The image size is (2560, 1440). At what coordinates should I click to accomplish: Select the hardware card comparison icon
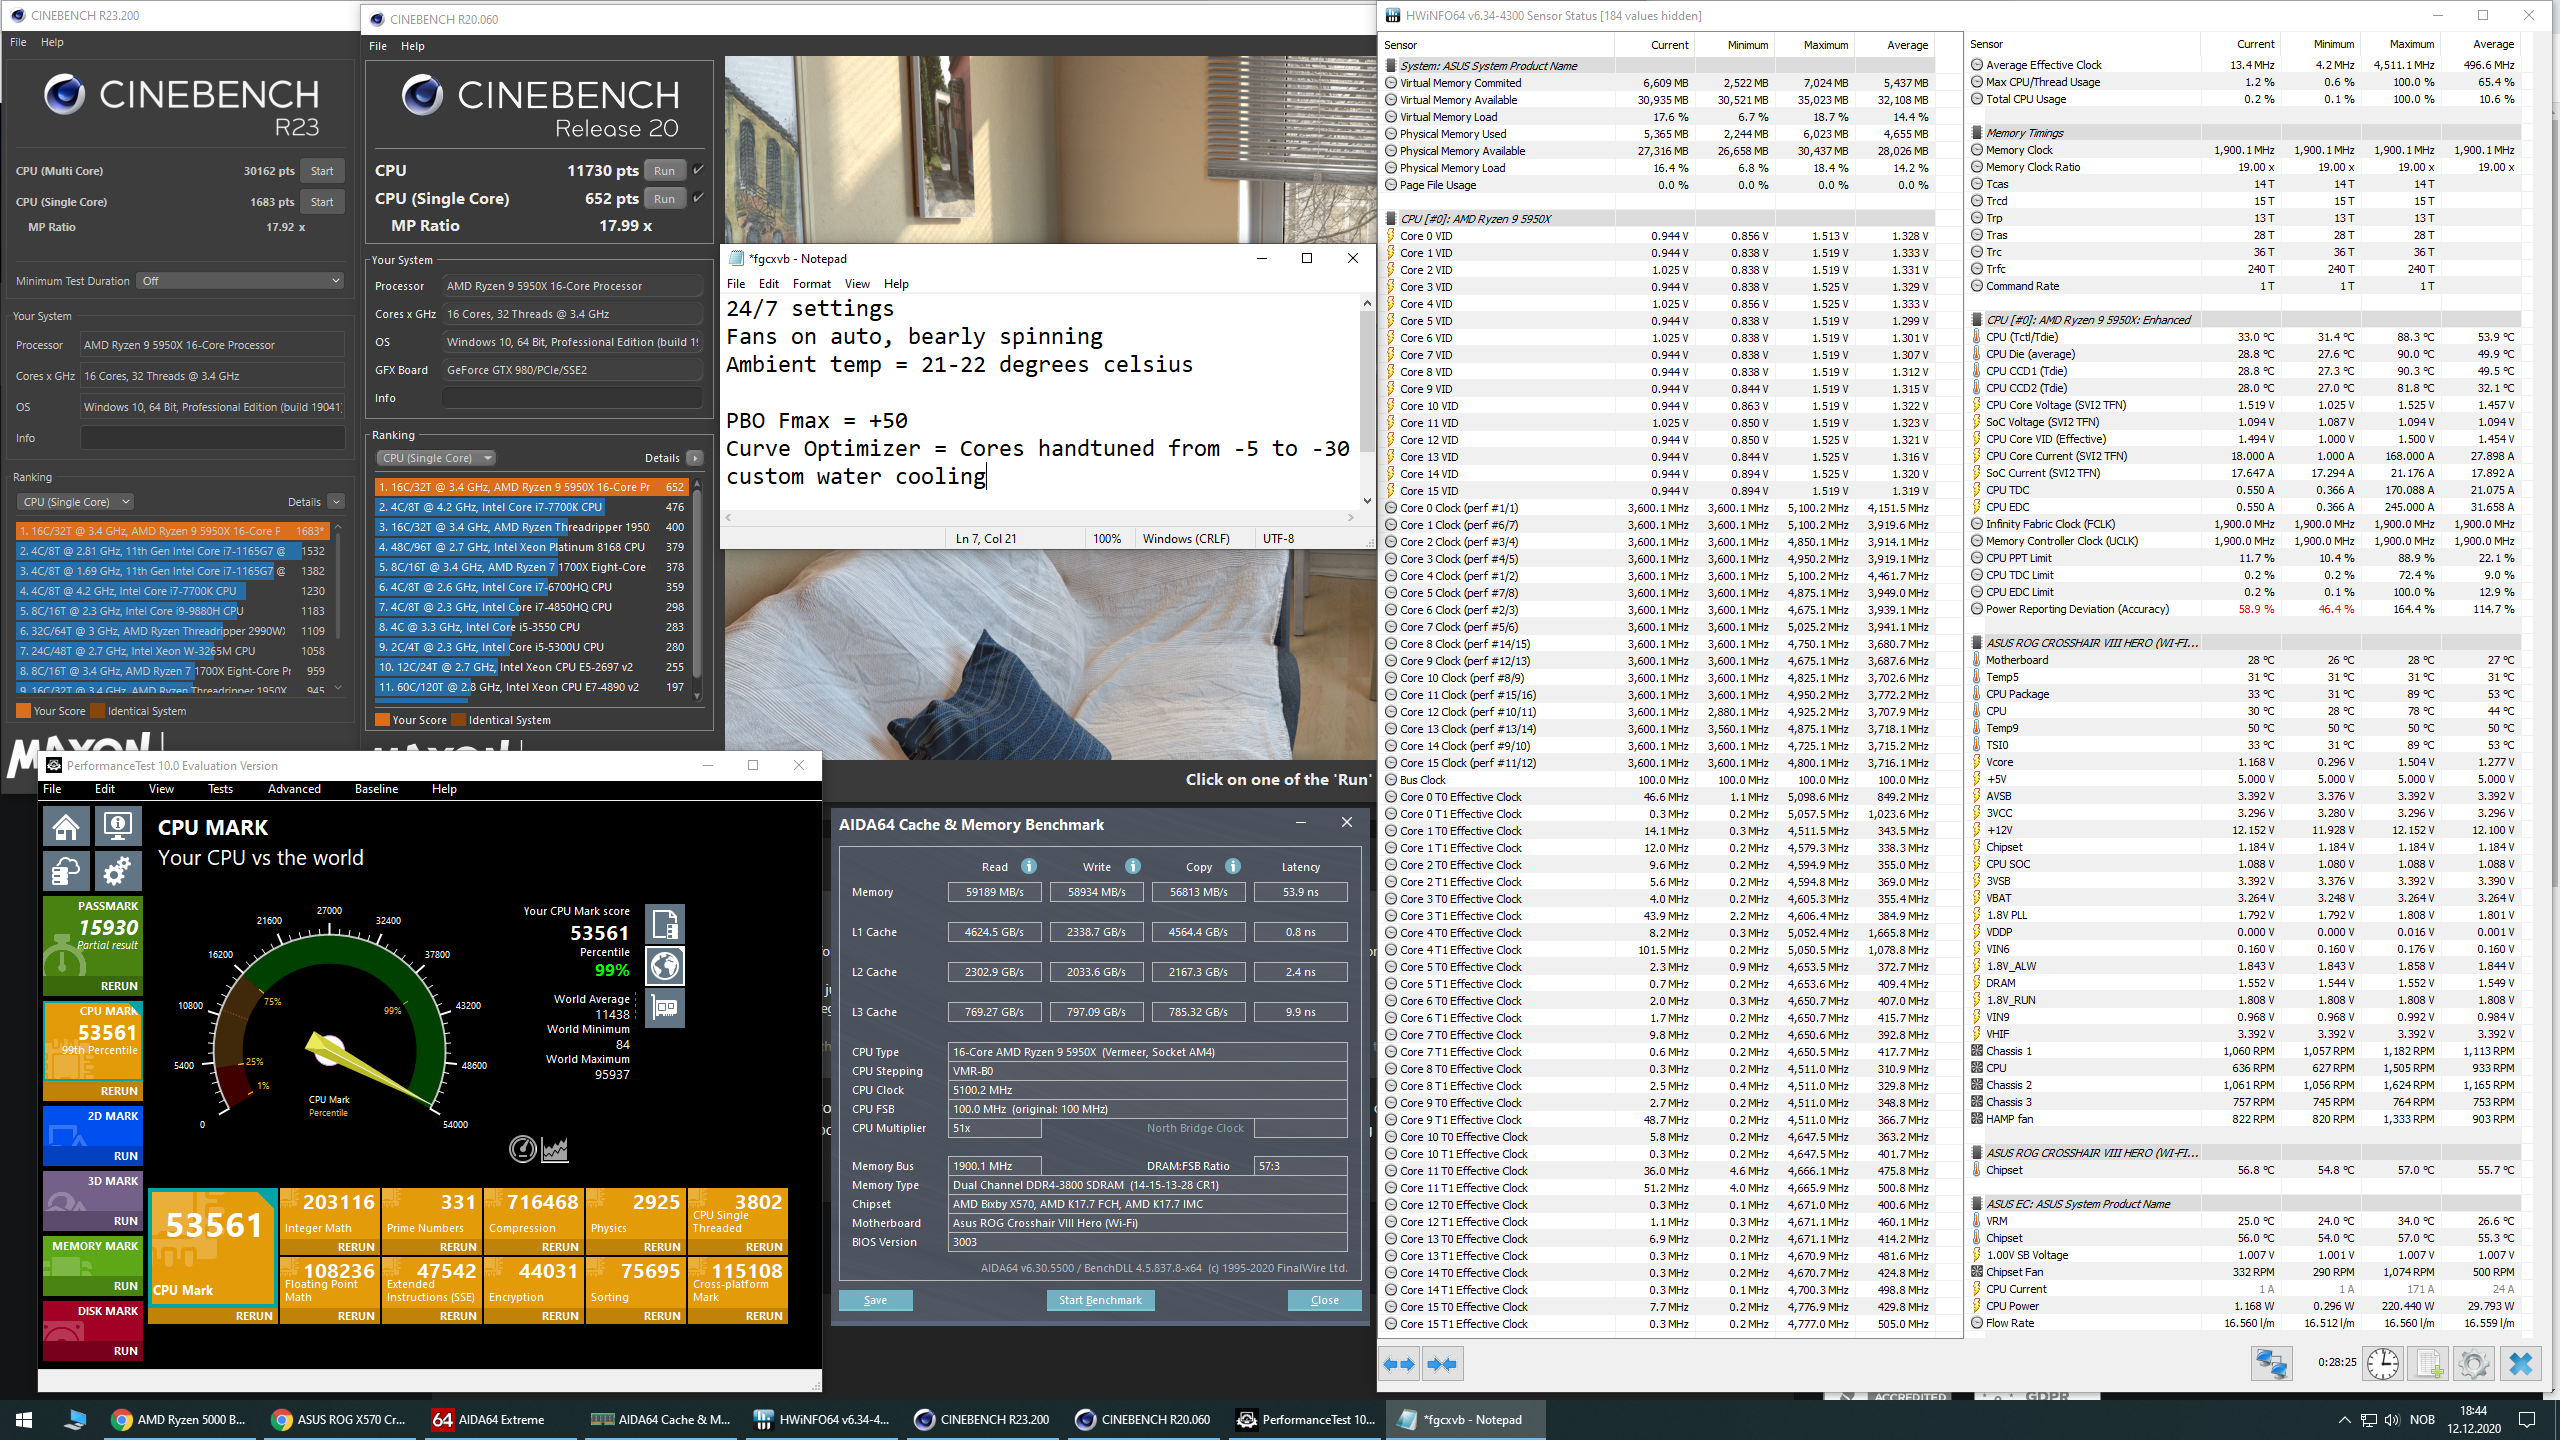click(665, 1007)
